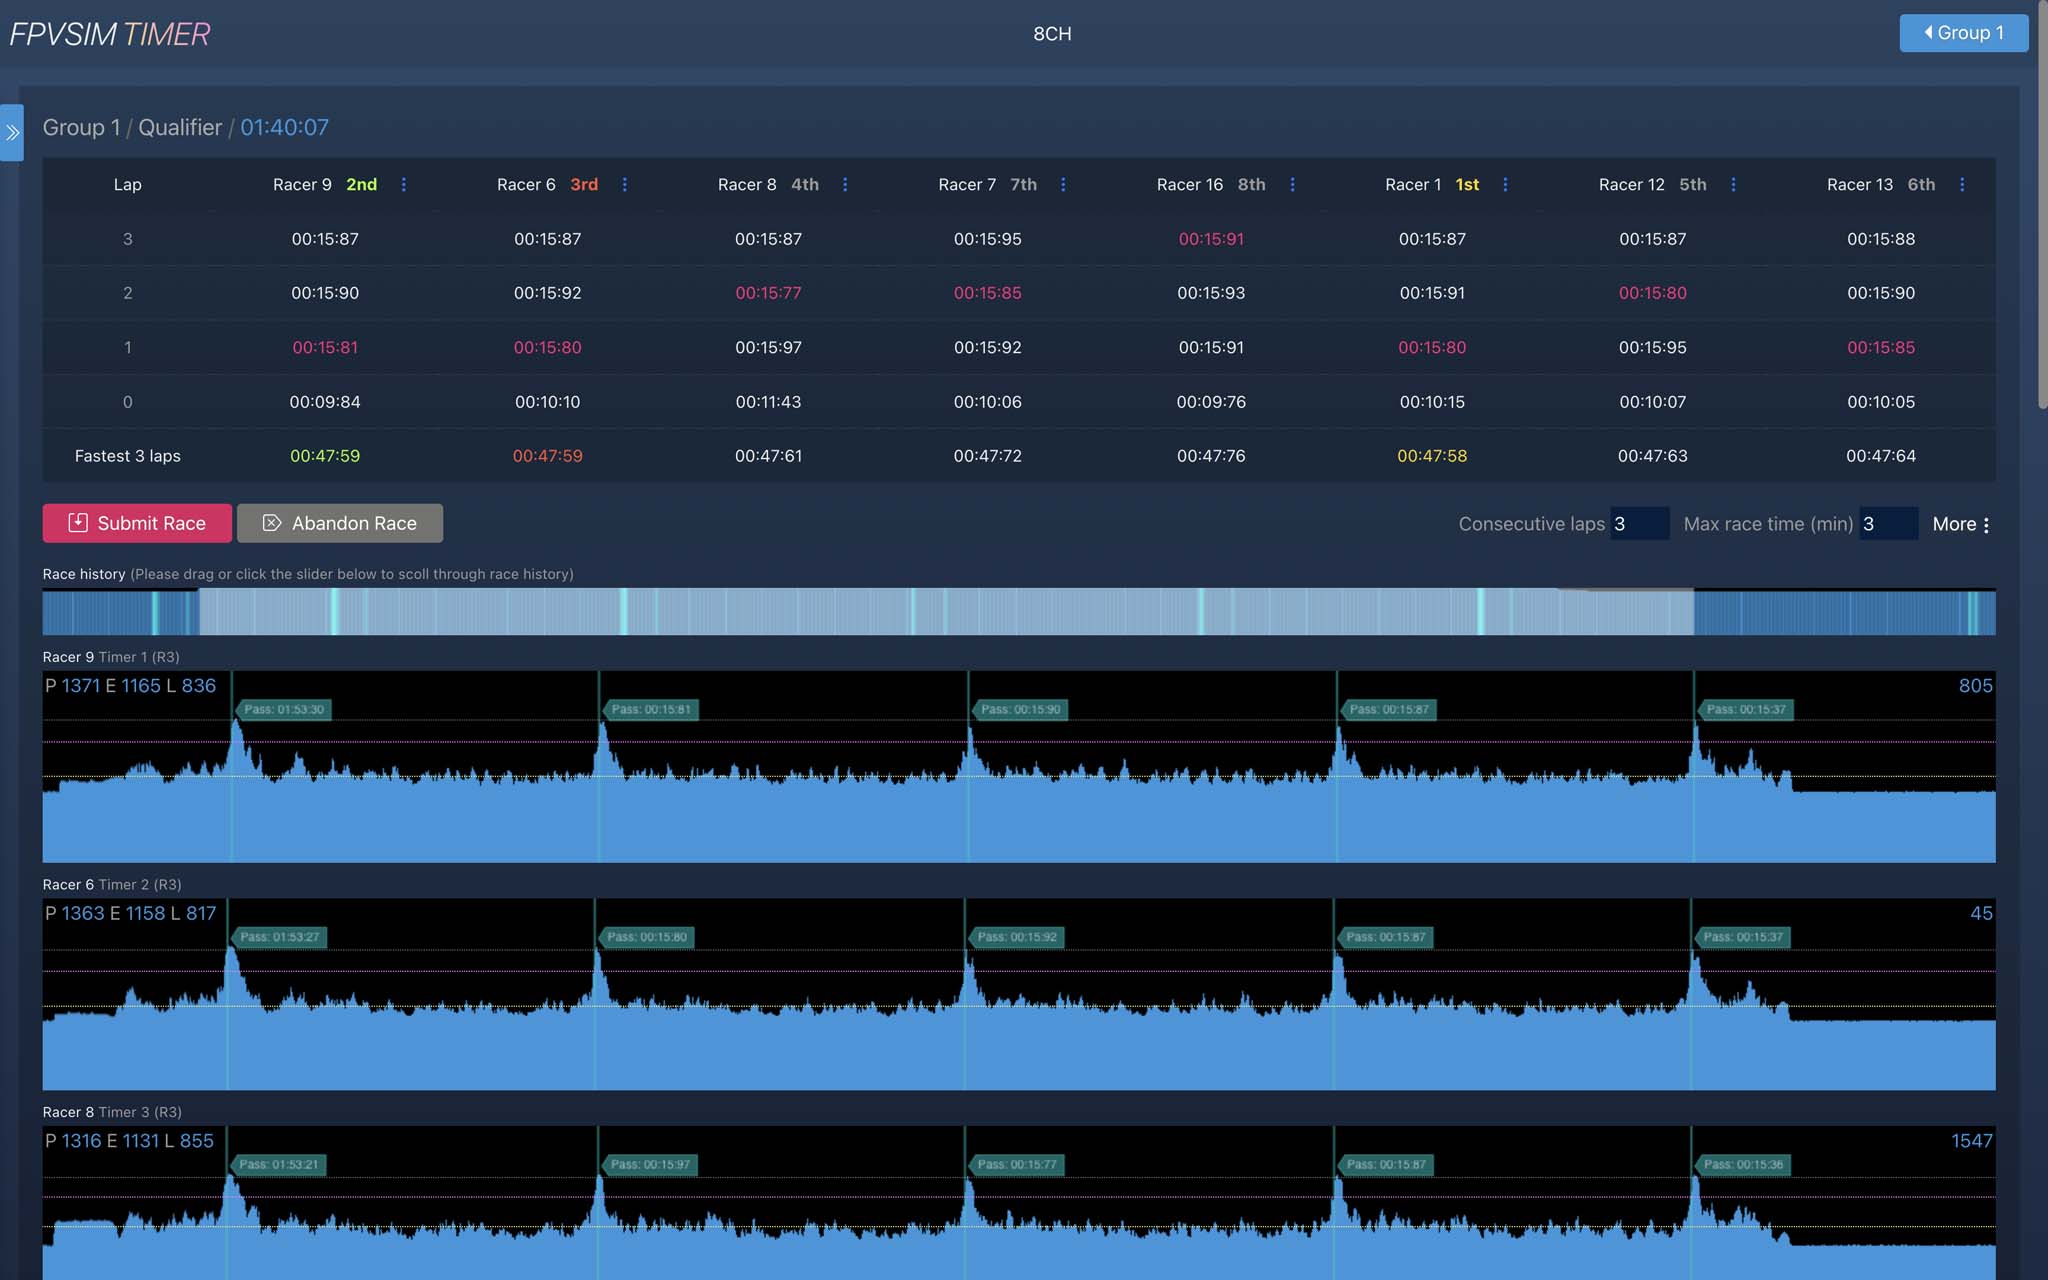Go back using Group 1 button
The image size is (2048, 1280).
click(1963, 33)
